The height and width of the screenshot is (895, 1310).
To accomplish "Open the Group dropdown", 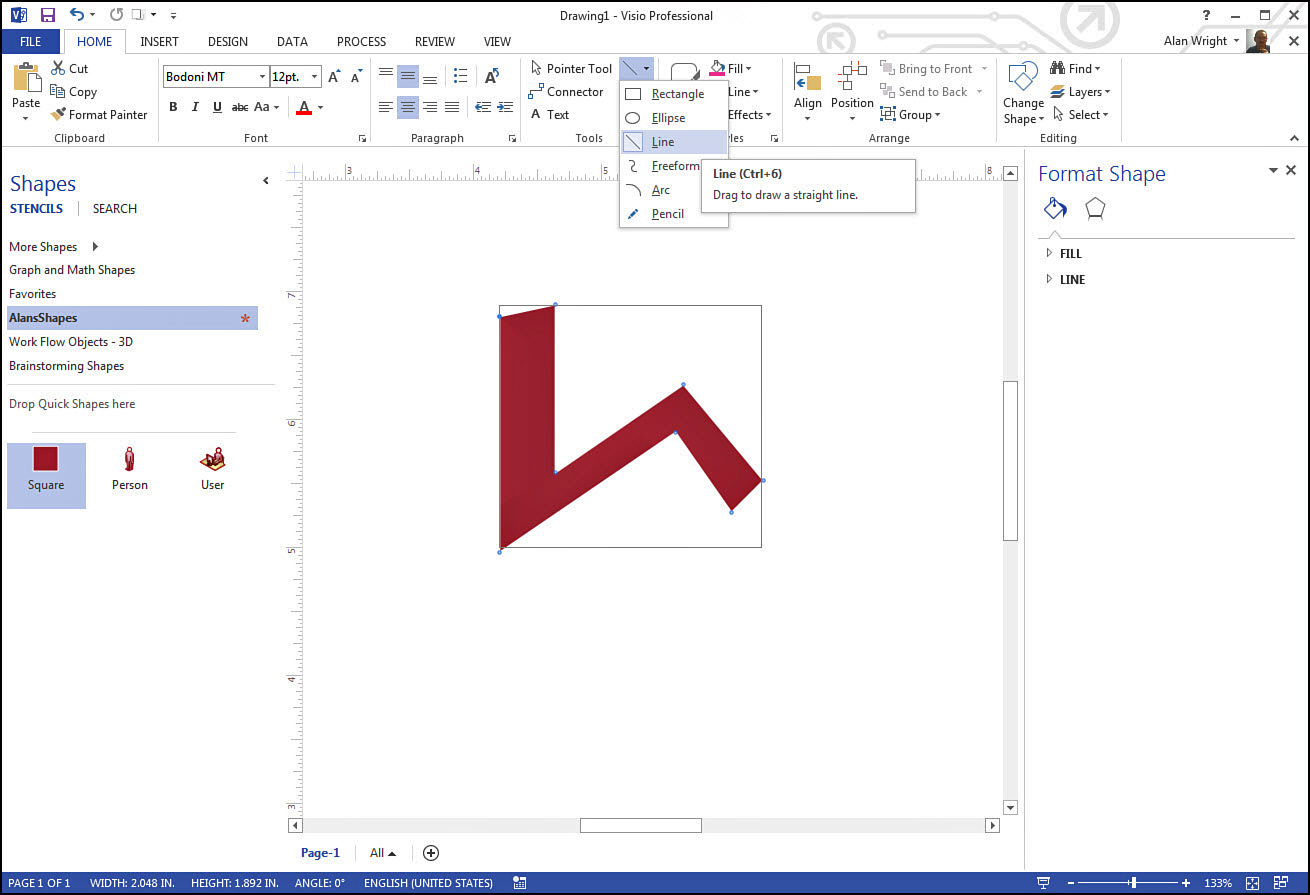I will 911,115.
